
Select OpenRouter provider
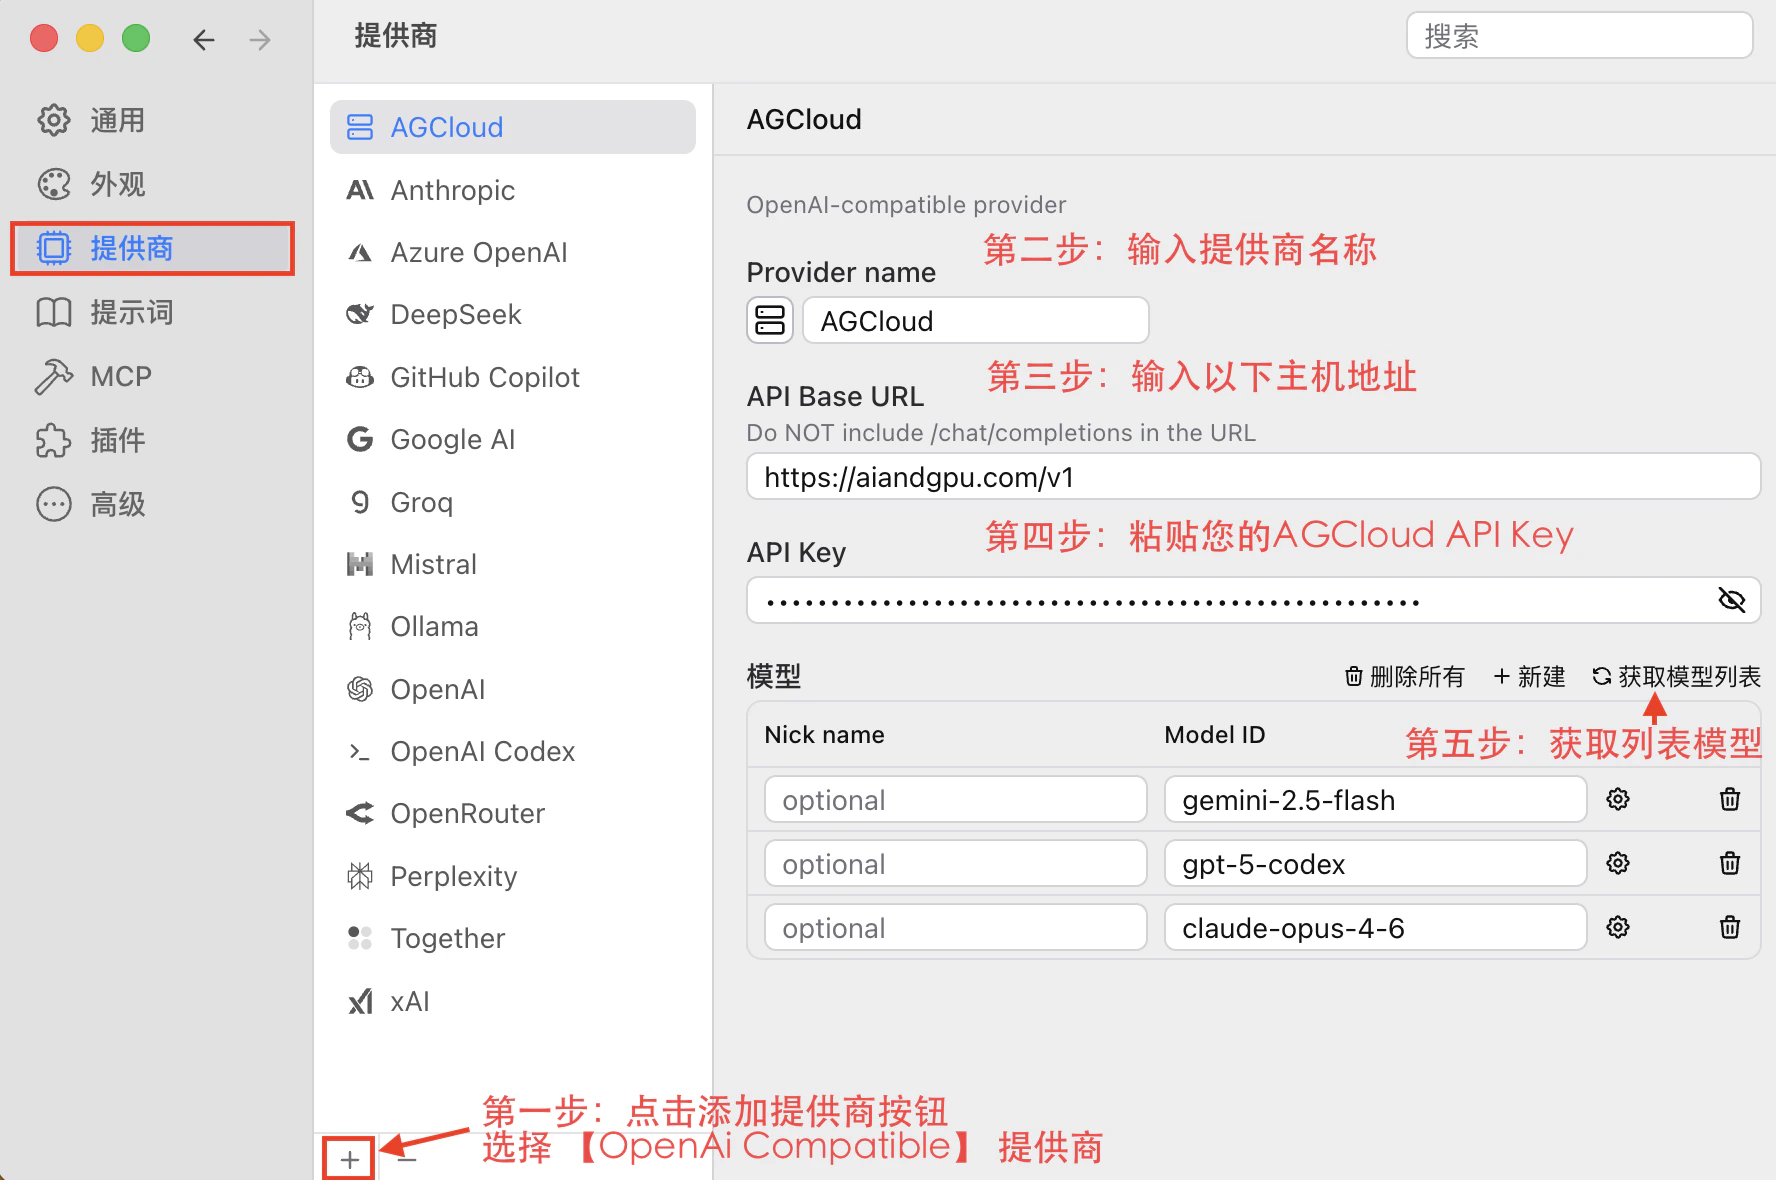tap(513, 813)
